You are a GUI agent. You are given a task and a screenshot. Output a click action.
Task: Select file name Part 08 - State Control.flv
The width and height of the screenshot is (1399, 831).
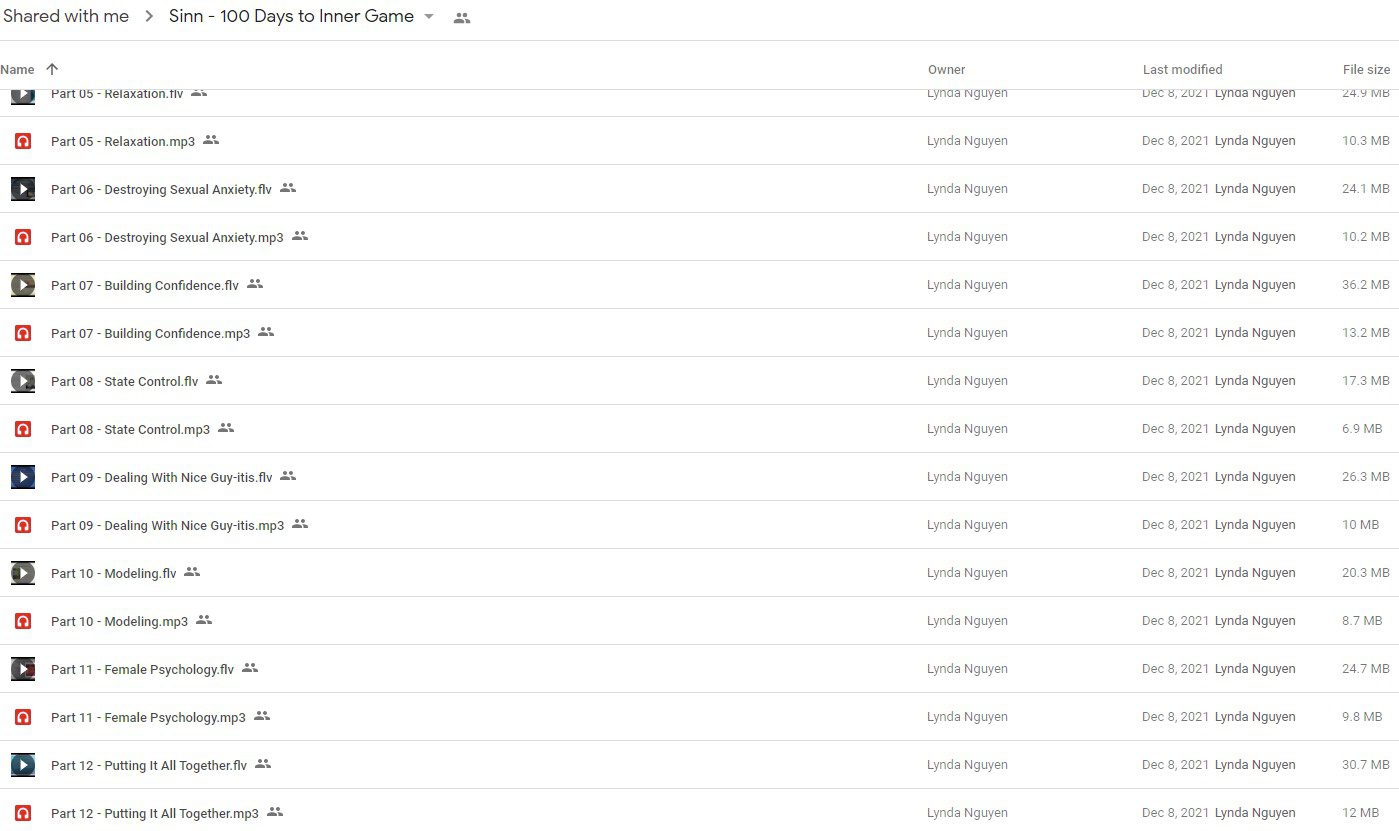pyautogui.click(x=125, y=382)
